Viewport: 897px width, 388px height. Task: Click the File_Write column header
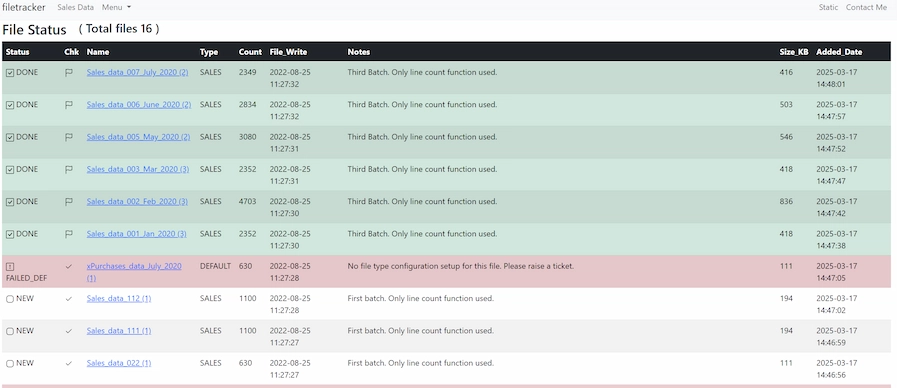click(288, 52)
